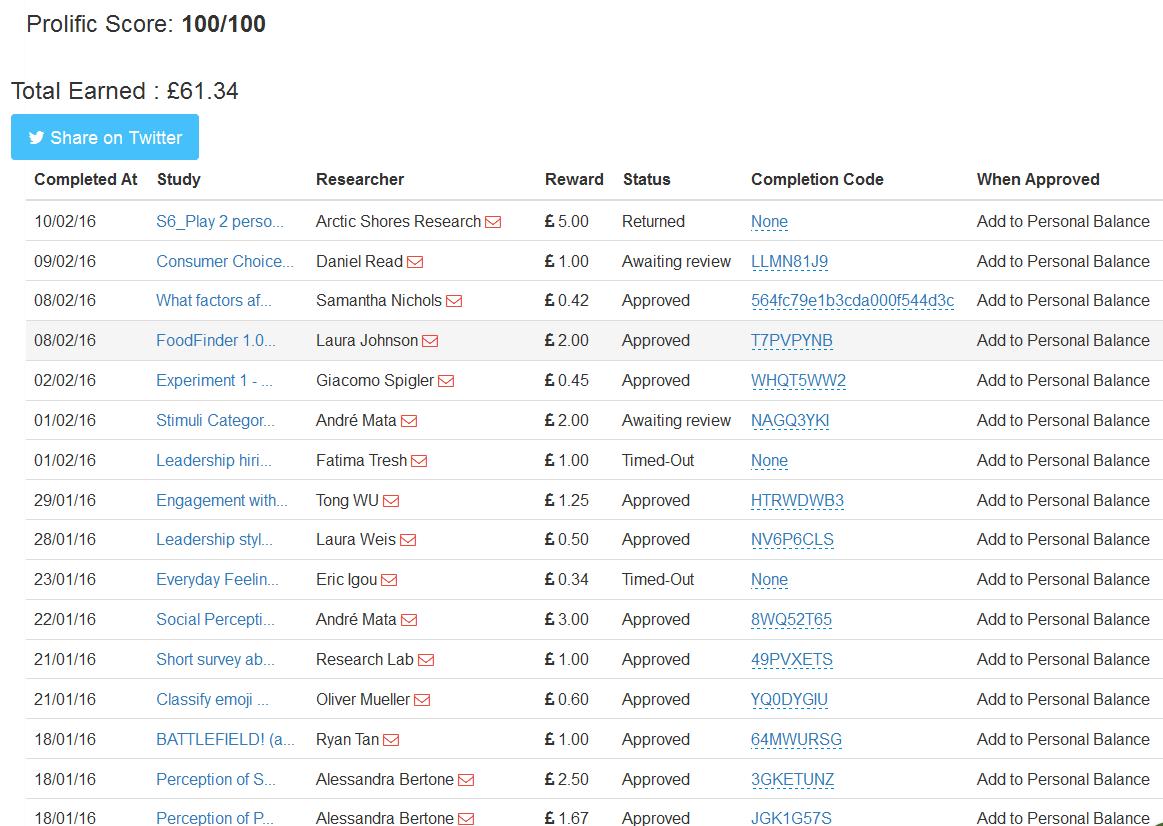The height and width of the screenshot is (826, 1163).
Task: Click envelope icon in Stimuli Categor... row
Action: point(409,421)
